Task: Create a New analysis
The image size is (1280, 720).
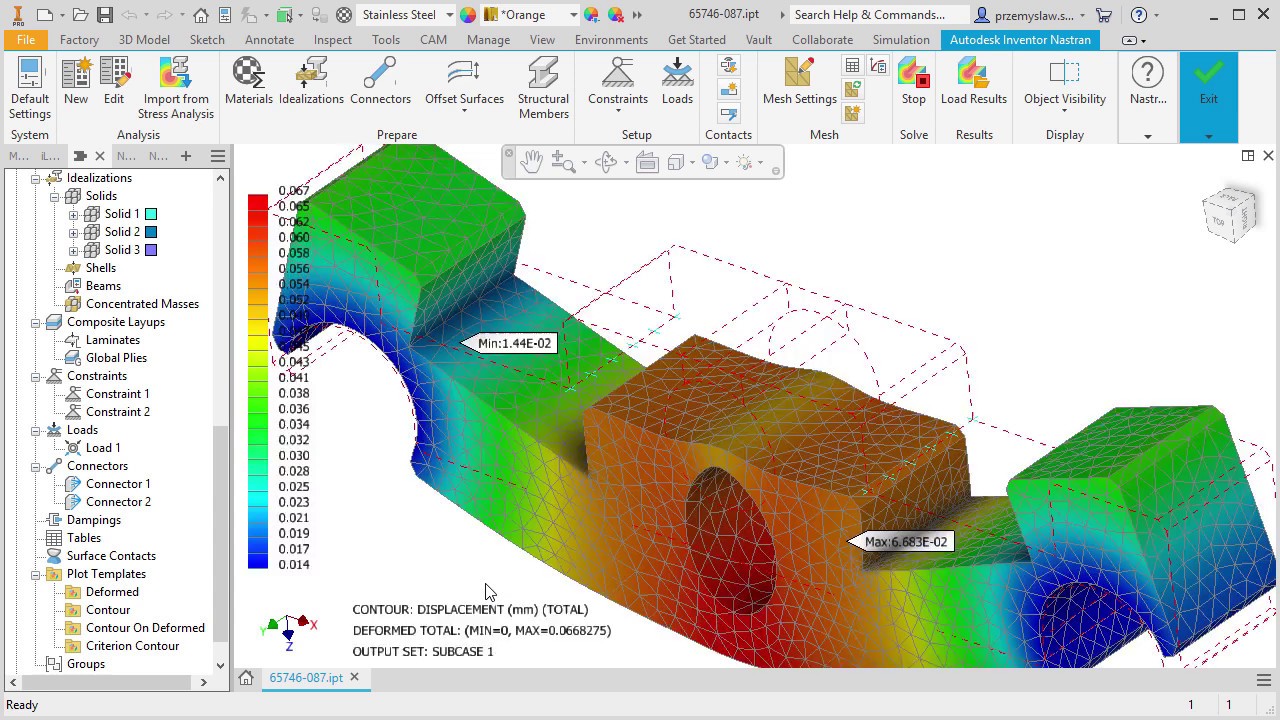Action: tap(76, 82)
